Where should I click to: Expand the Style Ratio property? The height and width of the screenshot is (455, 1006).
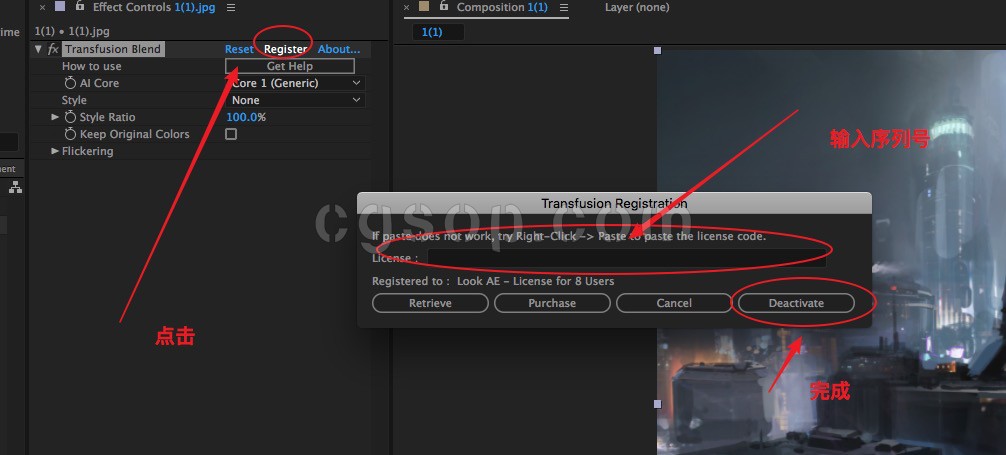[x=55, y=117]
